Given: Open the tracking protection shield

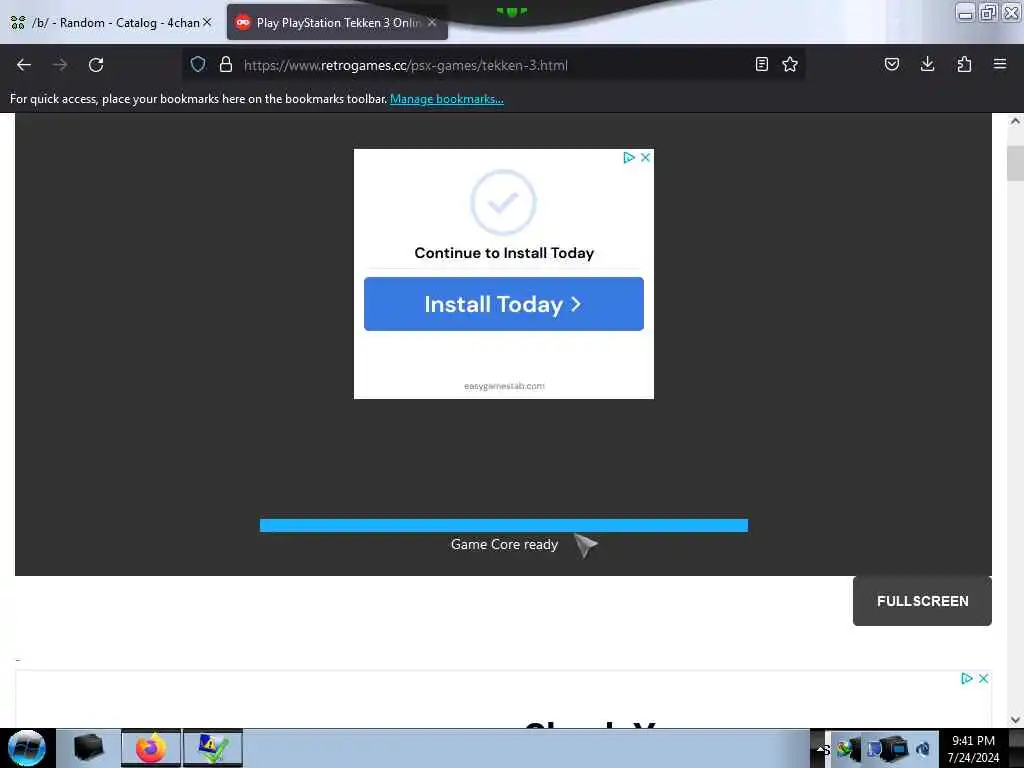Looking at the screenshot, I should [198, 65].
